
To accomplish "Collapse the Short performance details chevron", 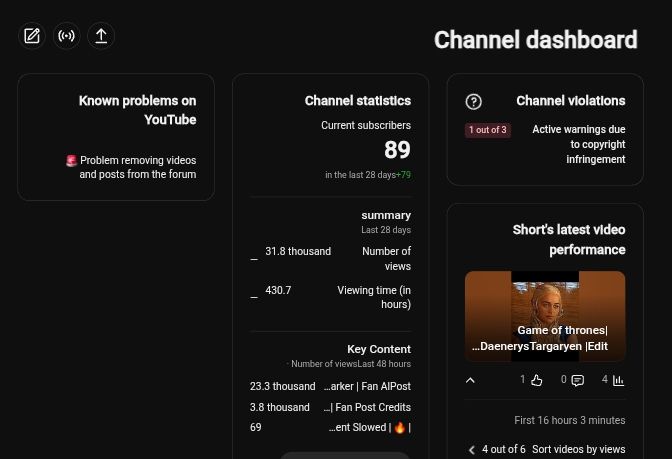I will 470,380.
